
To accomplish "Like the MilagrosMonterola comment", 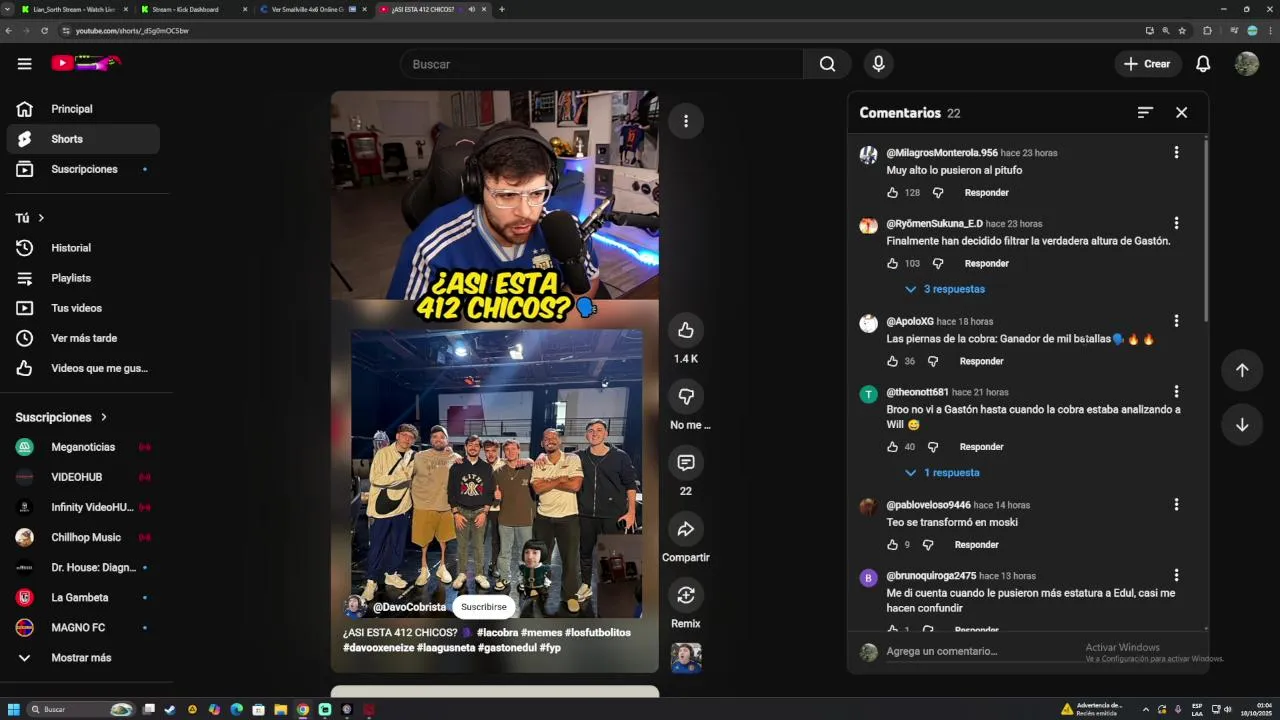I will [x=892, y=193].
